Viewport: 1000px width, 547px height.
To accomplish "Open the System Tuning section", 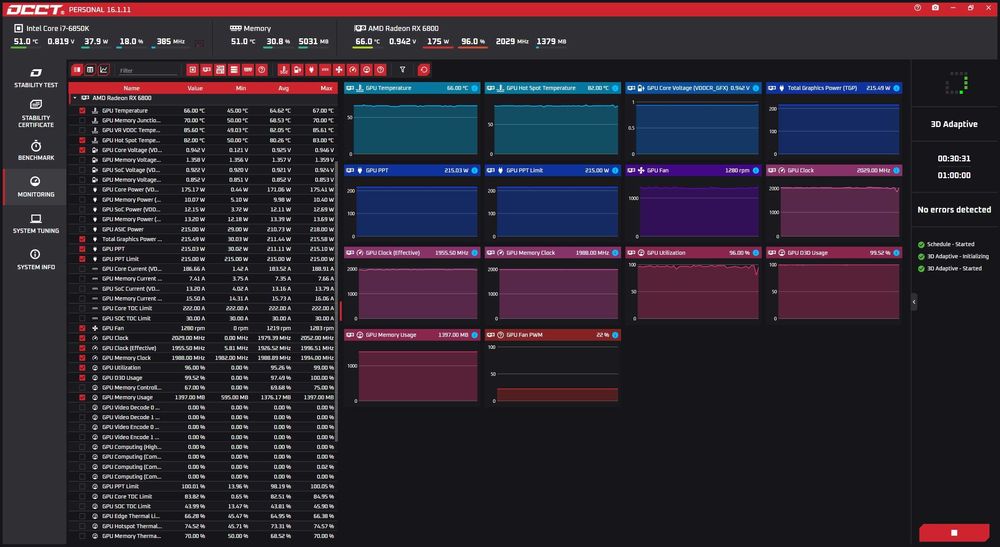I will click(36, 224).
